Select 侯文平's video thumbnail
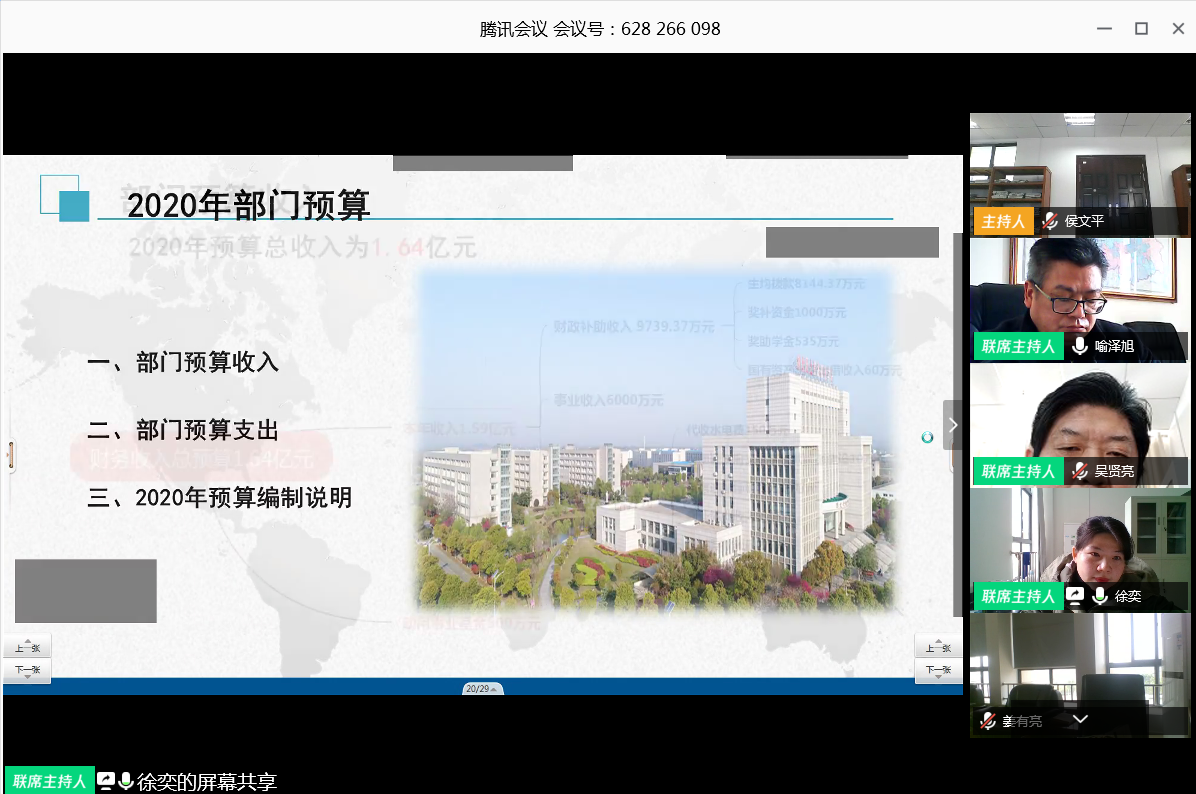Image resolution: width=1196 pixels, height=794 pixels. coord(1080,175)
